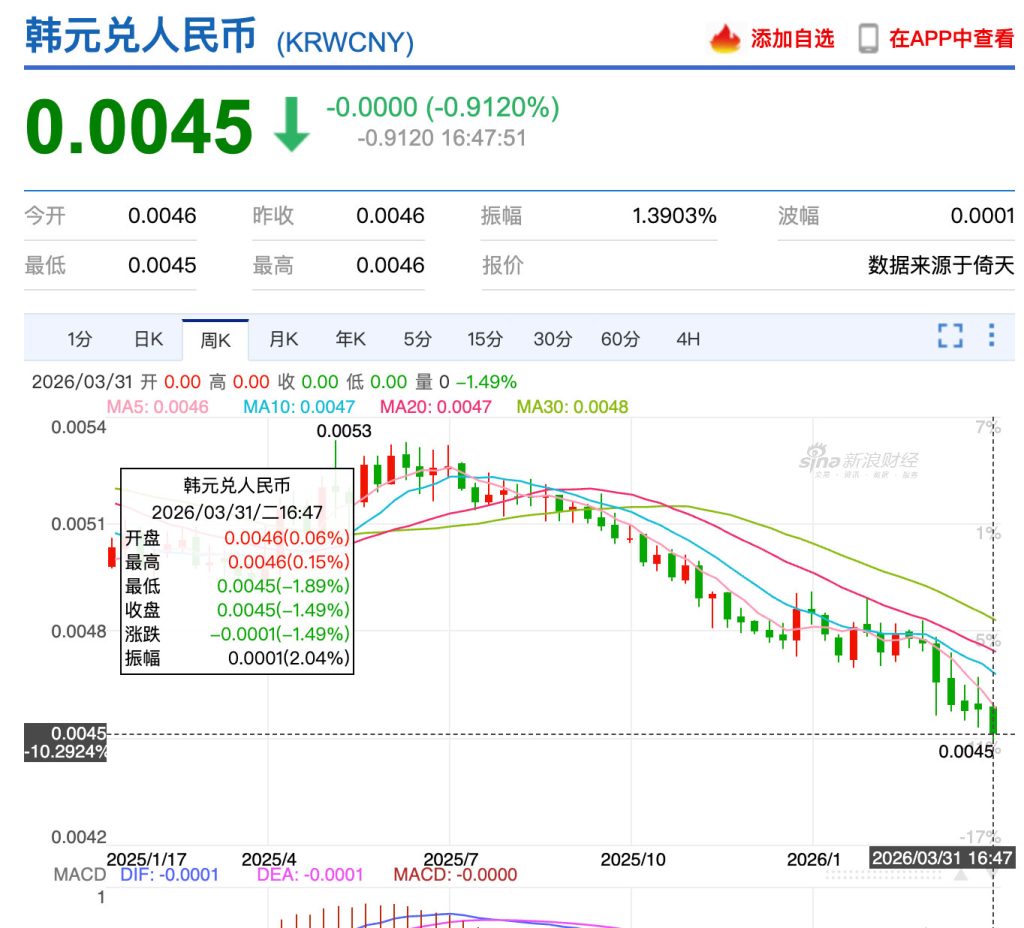Switch to the 年K yearly tab

(x=350, y=339)
